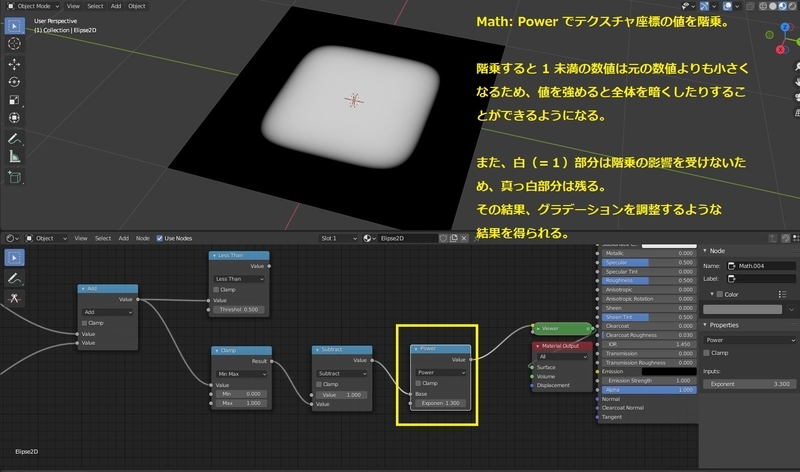Toggle X-ray mode
The height and width of the screenshot is (472, 800).
click(x=750, y=6)
